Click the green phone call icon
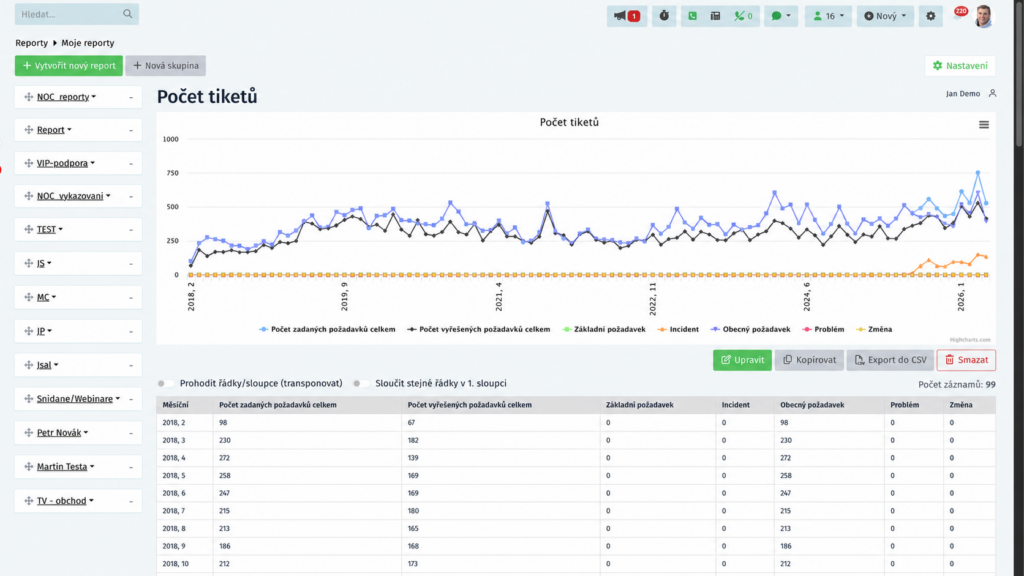The height and width of the screenshot is (576, 1024). click(x=692, y=16)
